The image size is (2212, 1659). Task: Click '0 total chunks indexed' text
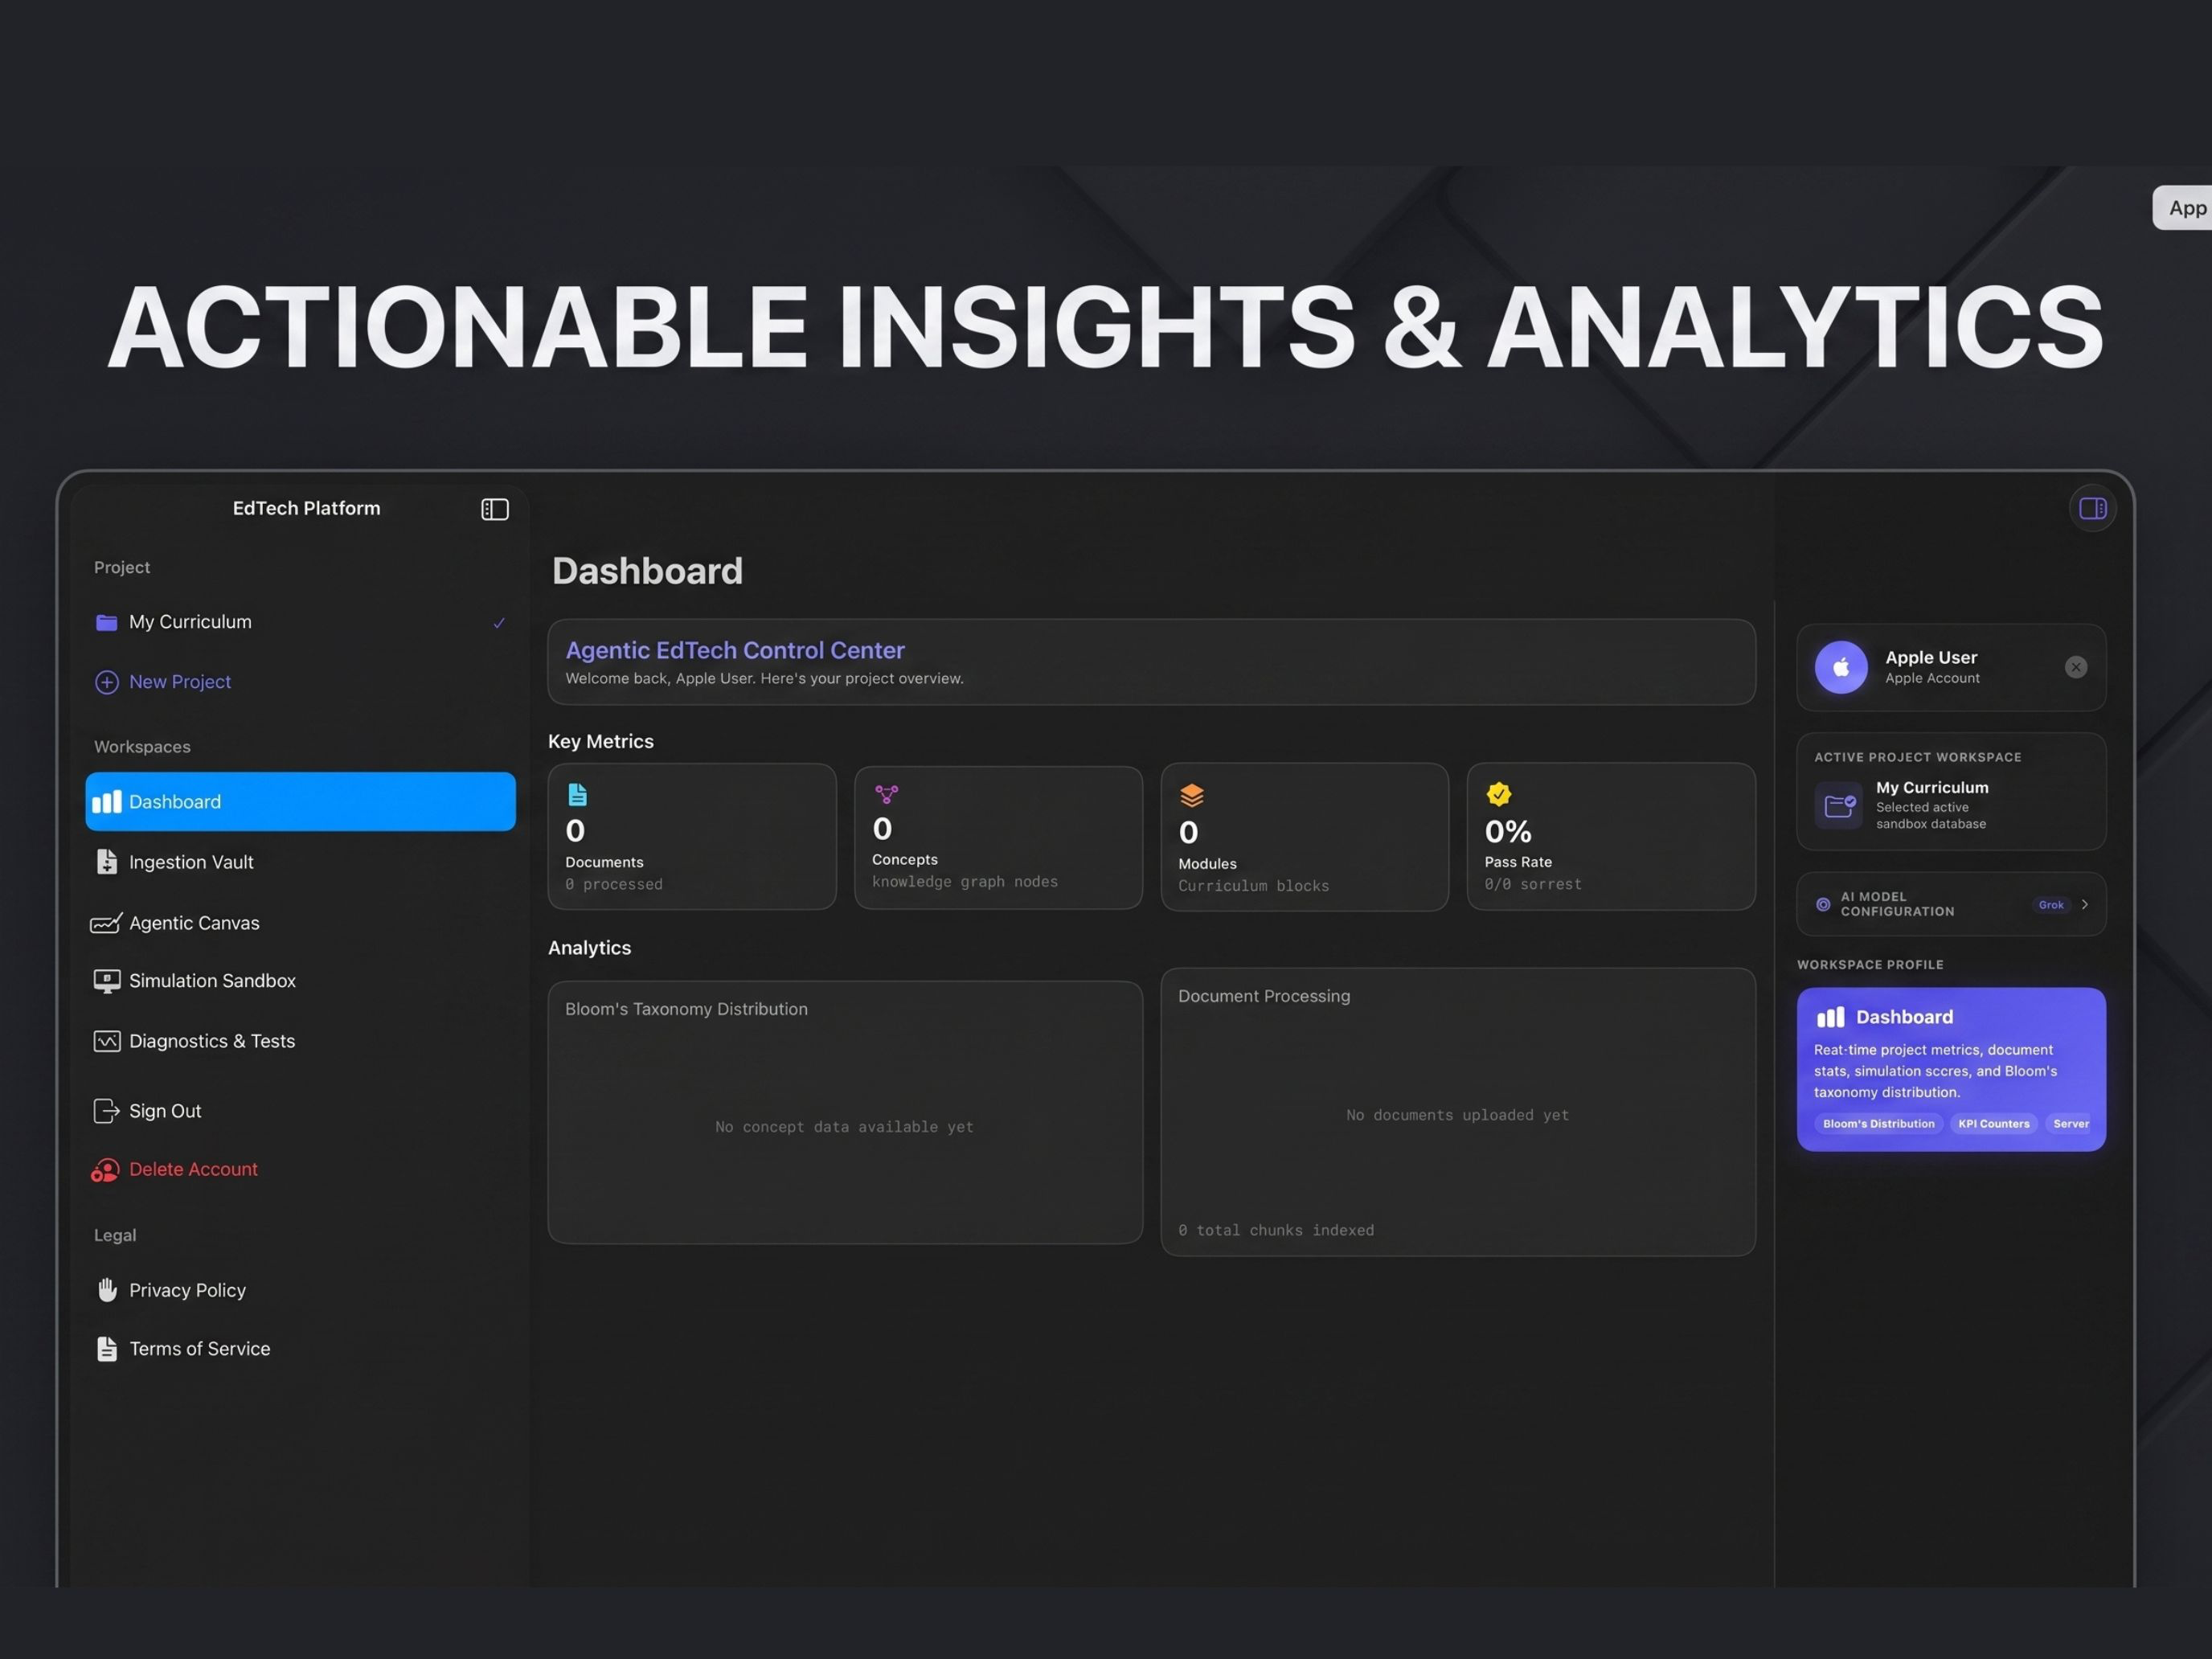(1275, 1230)
